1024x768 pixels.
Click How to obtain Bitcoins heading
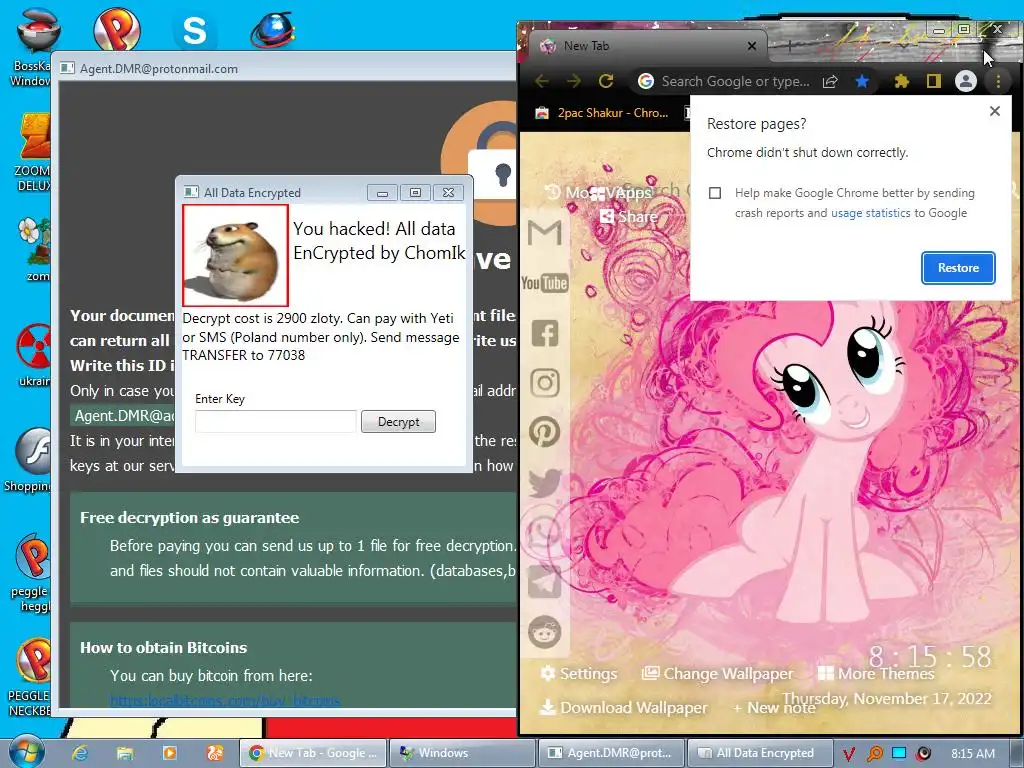[163, 647]
